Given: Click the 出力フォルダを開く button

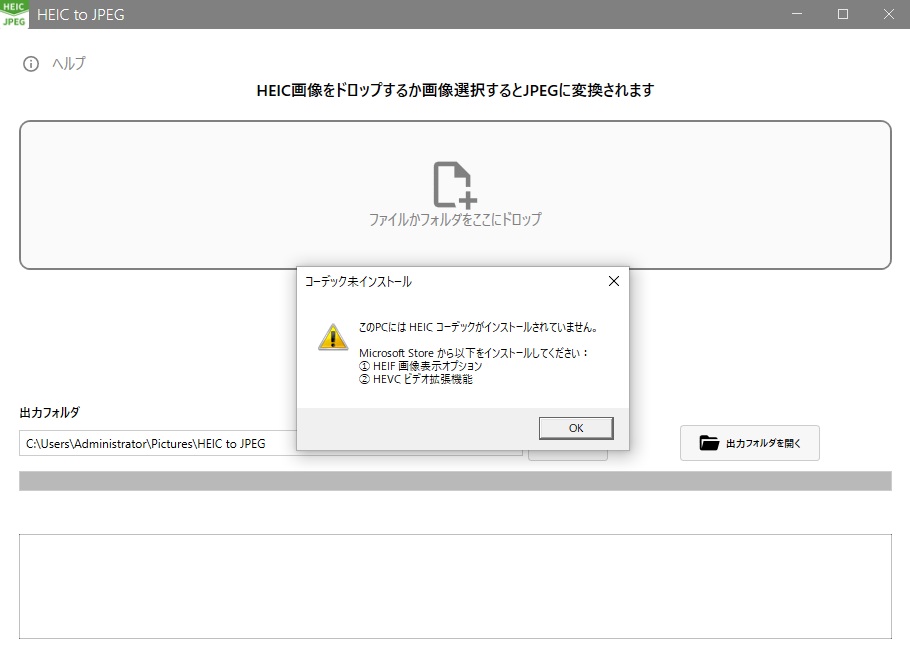Looking at the screenshot, I should click(750, 443).
